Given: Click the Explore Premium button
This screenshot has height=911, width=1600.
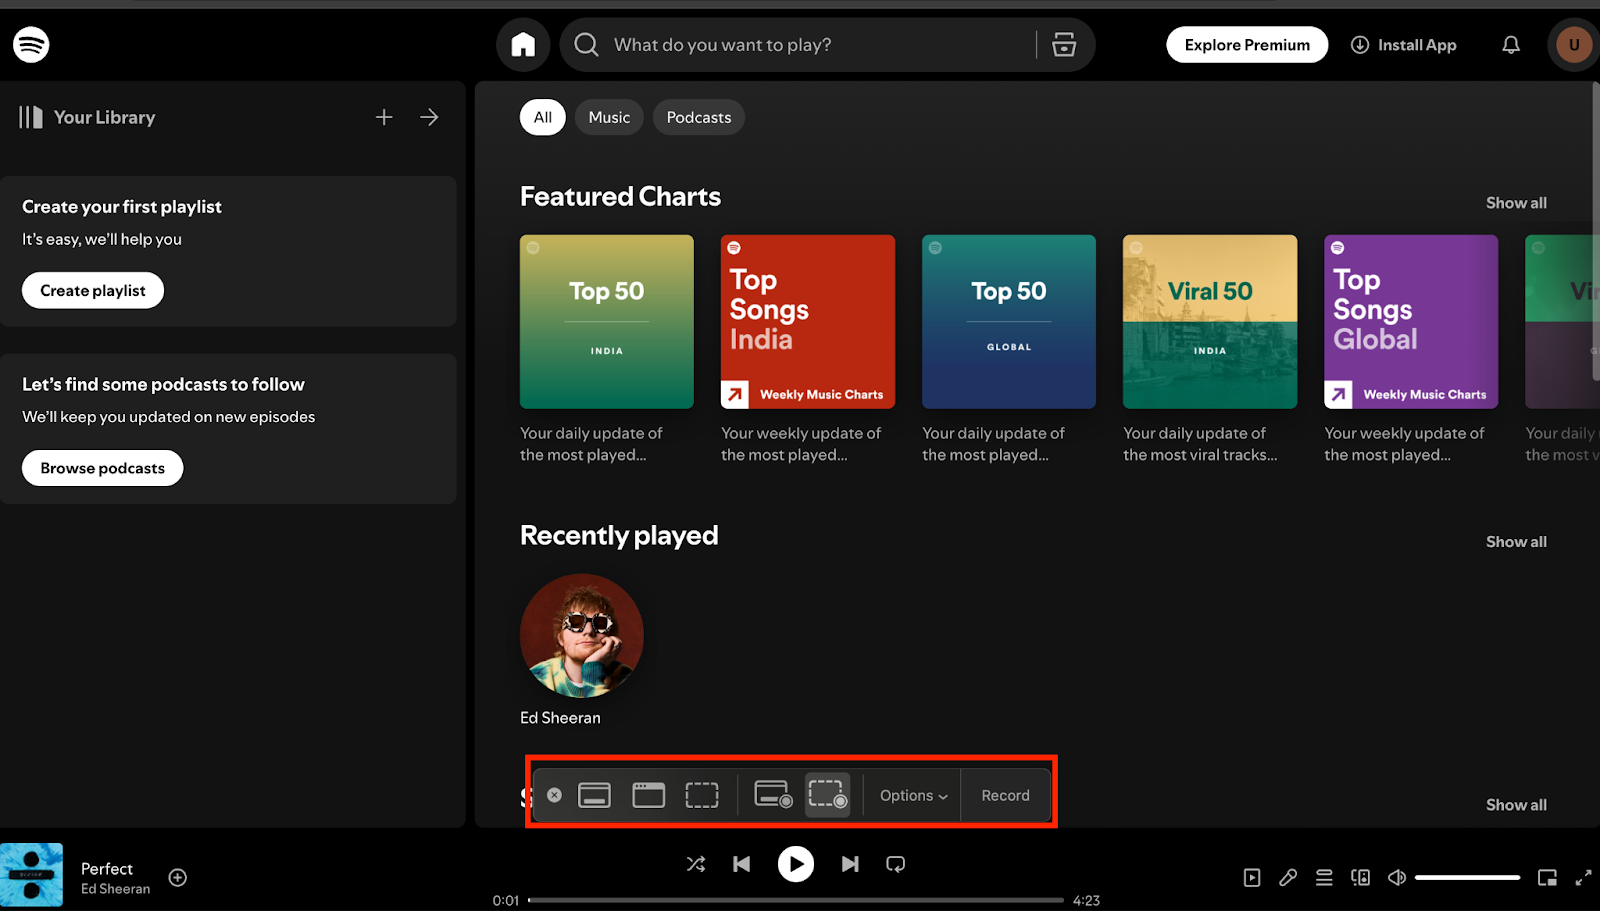Looking at the screenshot, I should click(1247, 44).
